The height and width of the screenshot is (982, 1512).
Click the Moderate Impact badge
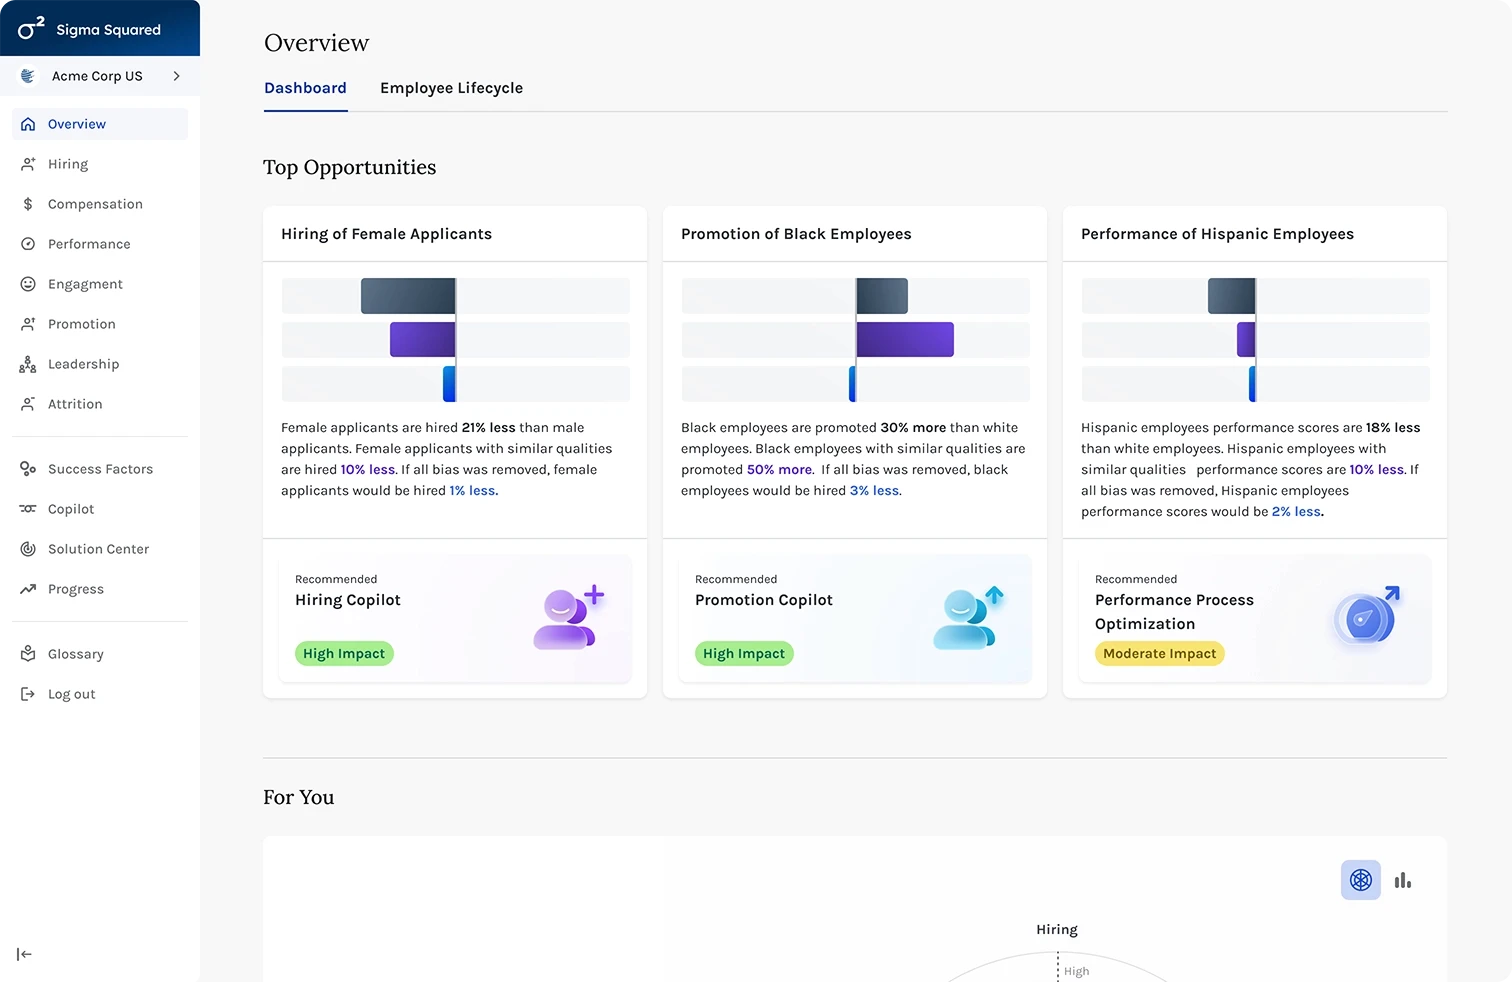click(x=1160, y=653)
